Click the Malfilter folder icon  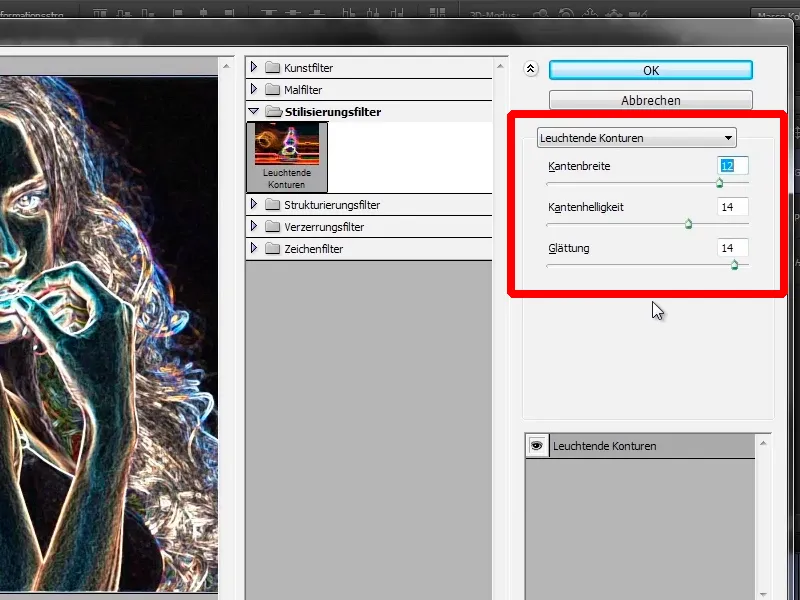pos(273,89)
